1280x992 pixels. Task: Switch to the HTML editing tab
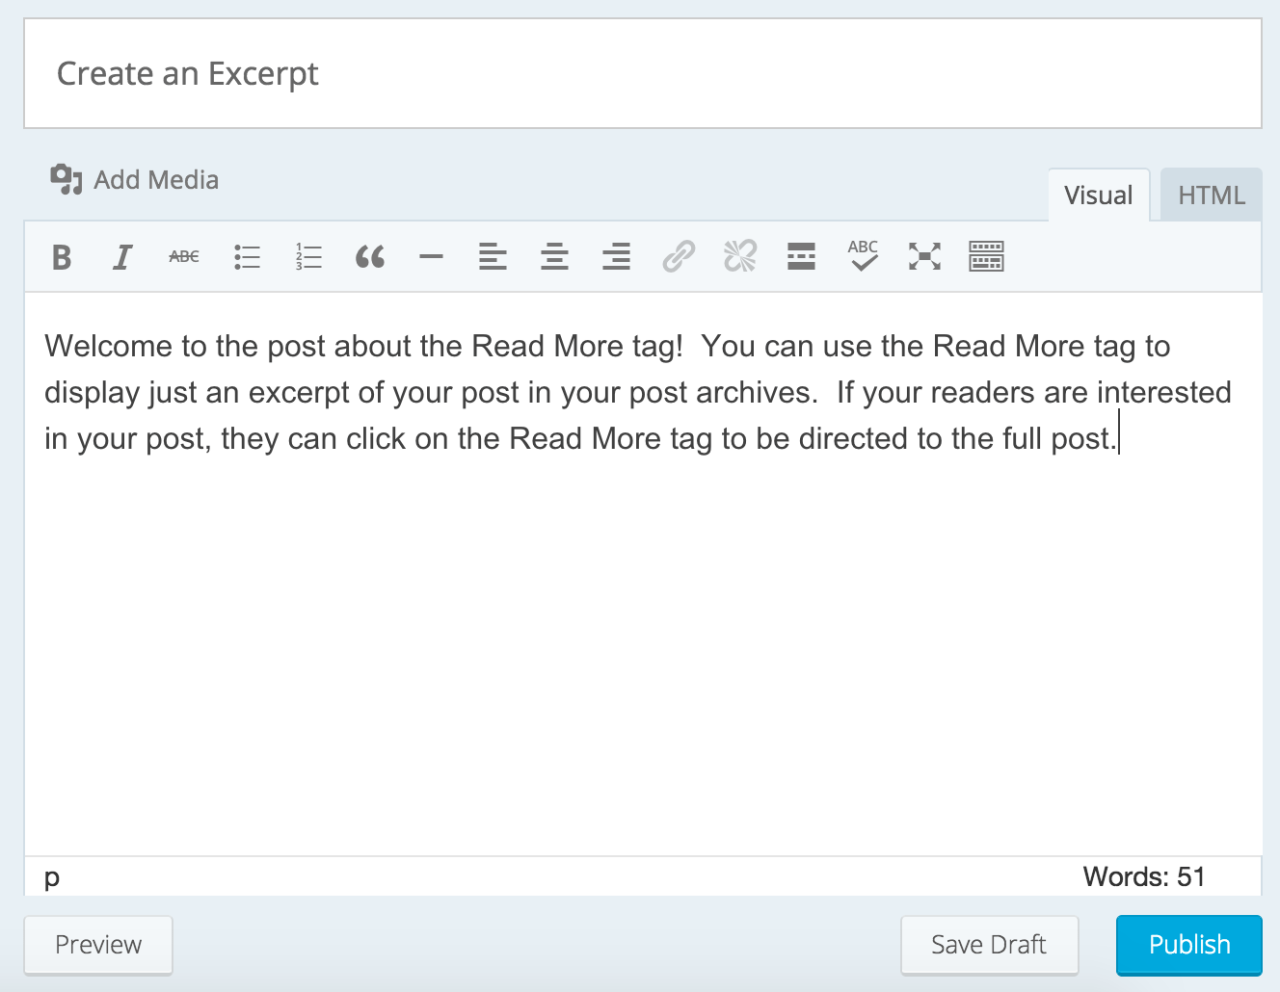[1210, 195]
